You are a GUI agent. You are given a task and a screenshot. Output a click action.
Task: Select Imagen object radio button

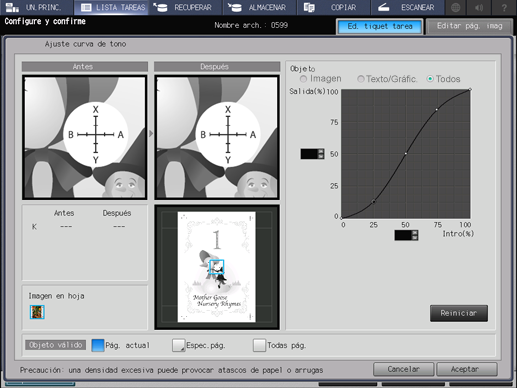pos(303,79)
